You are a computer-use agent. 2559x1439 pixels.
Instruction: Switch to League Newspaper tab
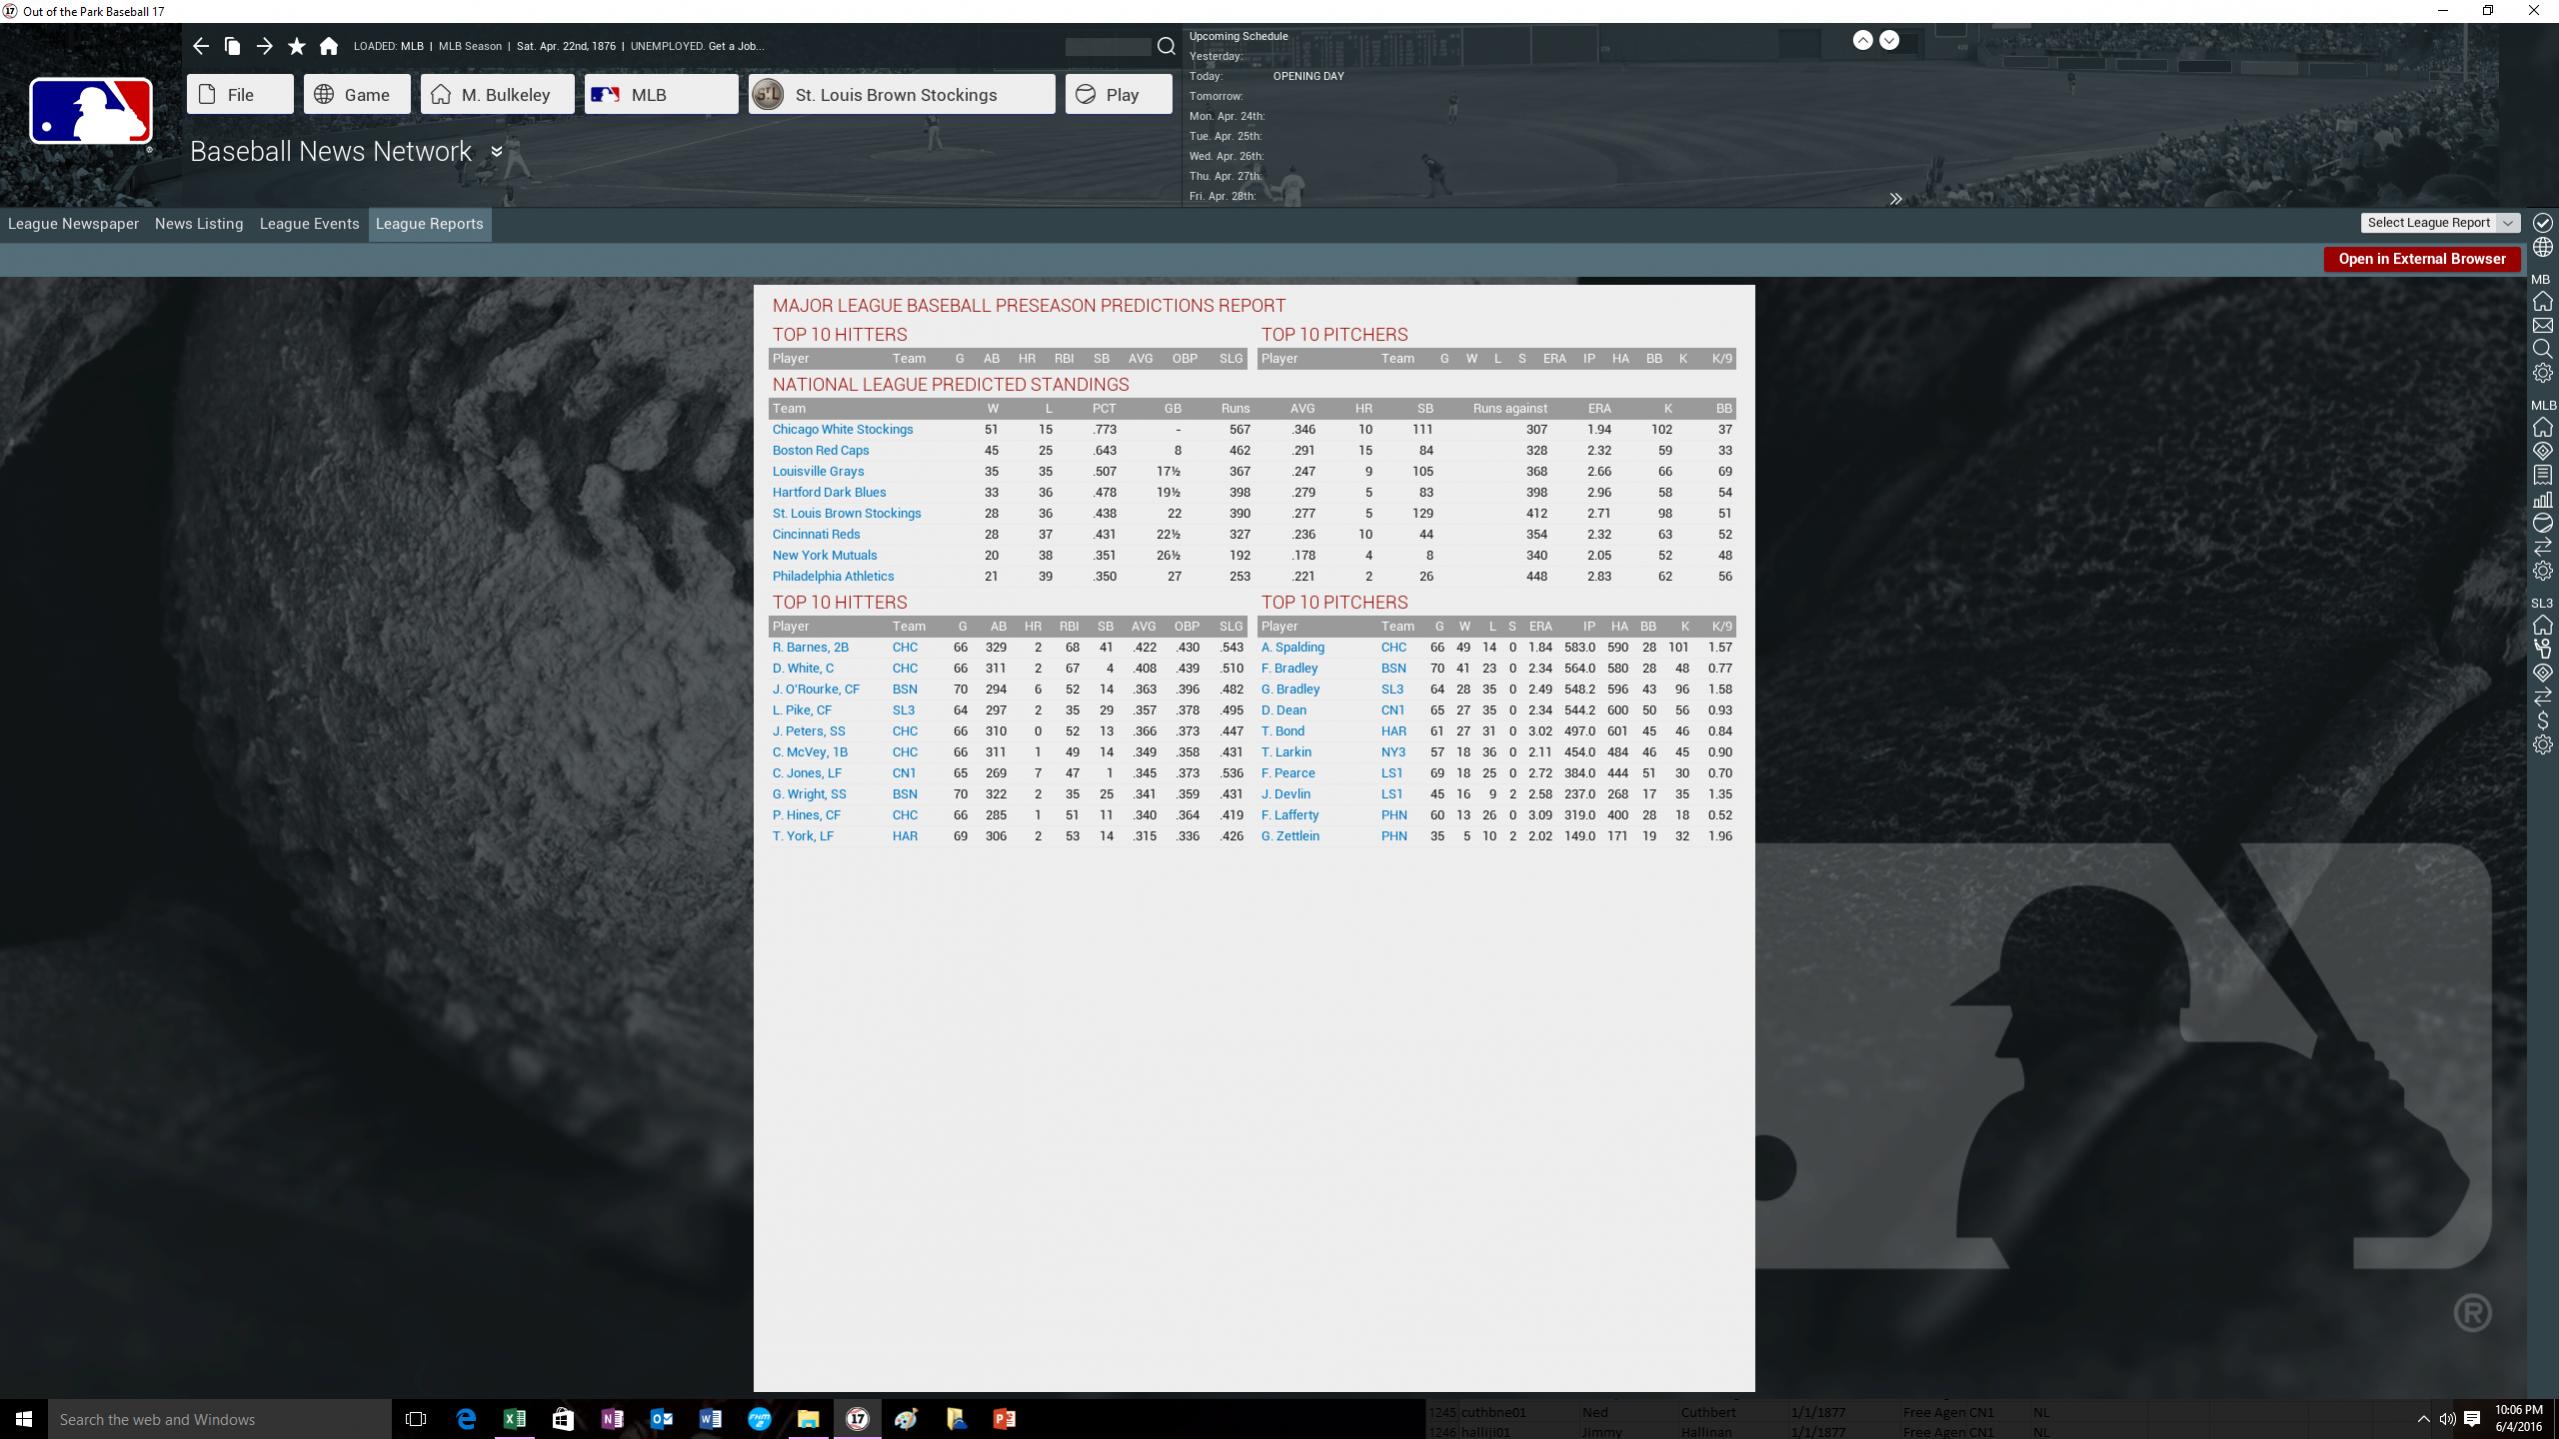(x=73, y=224)
